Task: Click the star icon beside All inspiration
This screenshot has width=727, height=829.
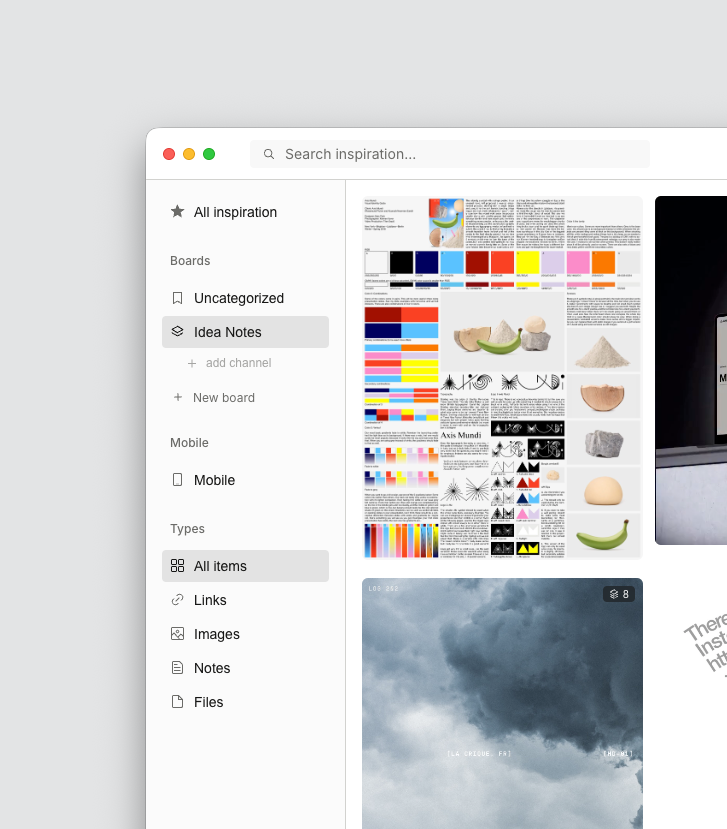Action: (177, 212)
